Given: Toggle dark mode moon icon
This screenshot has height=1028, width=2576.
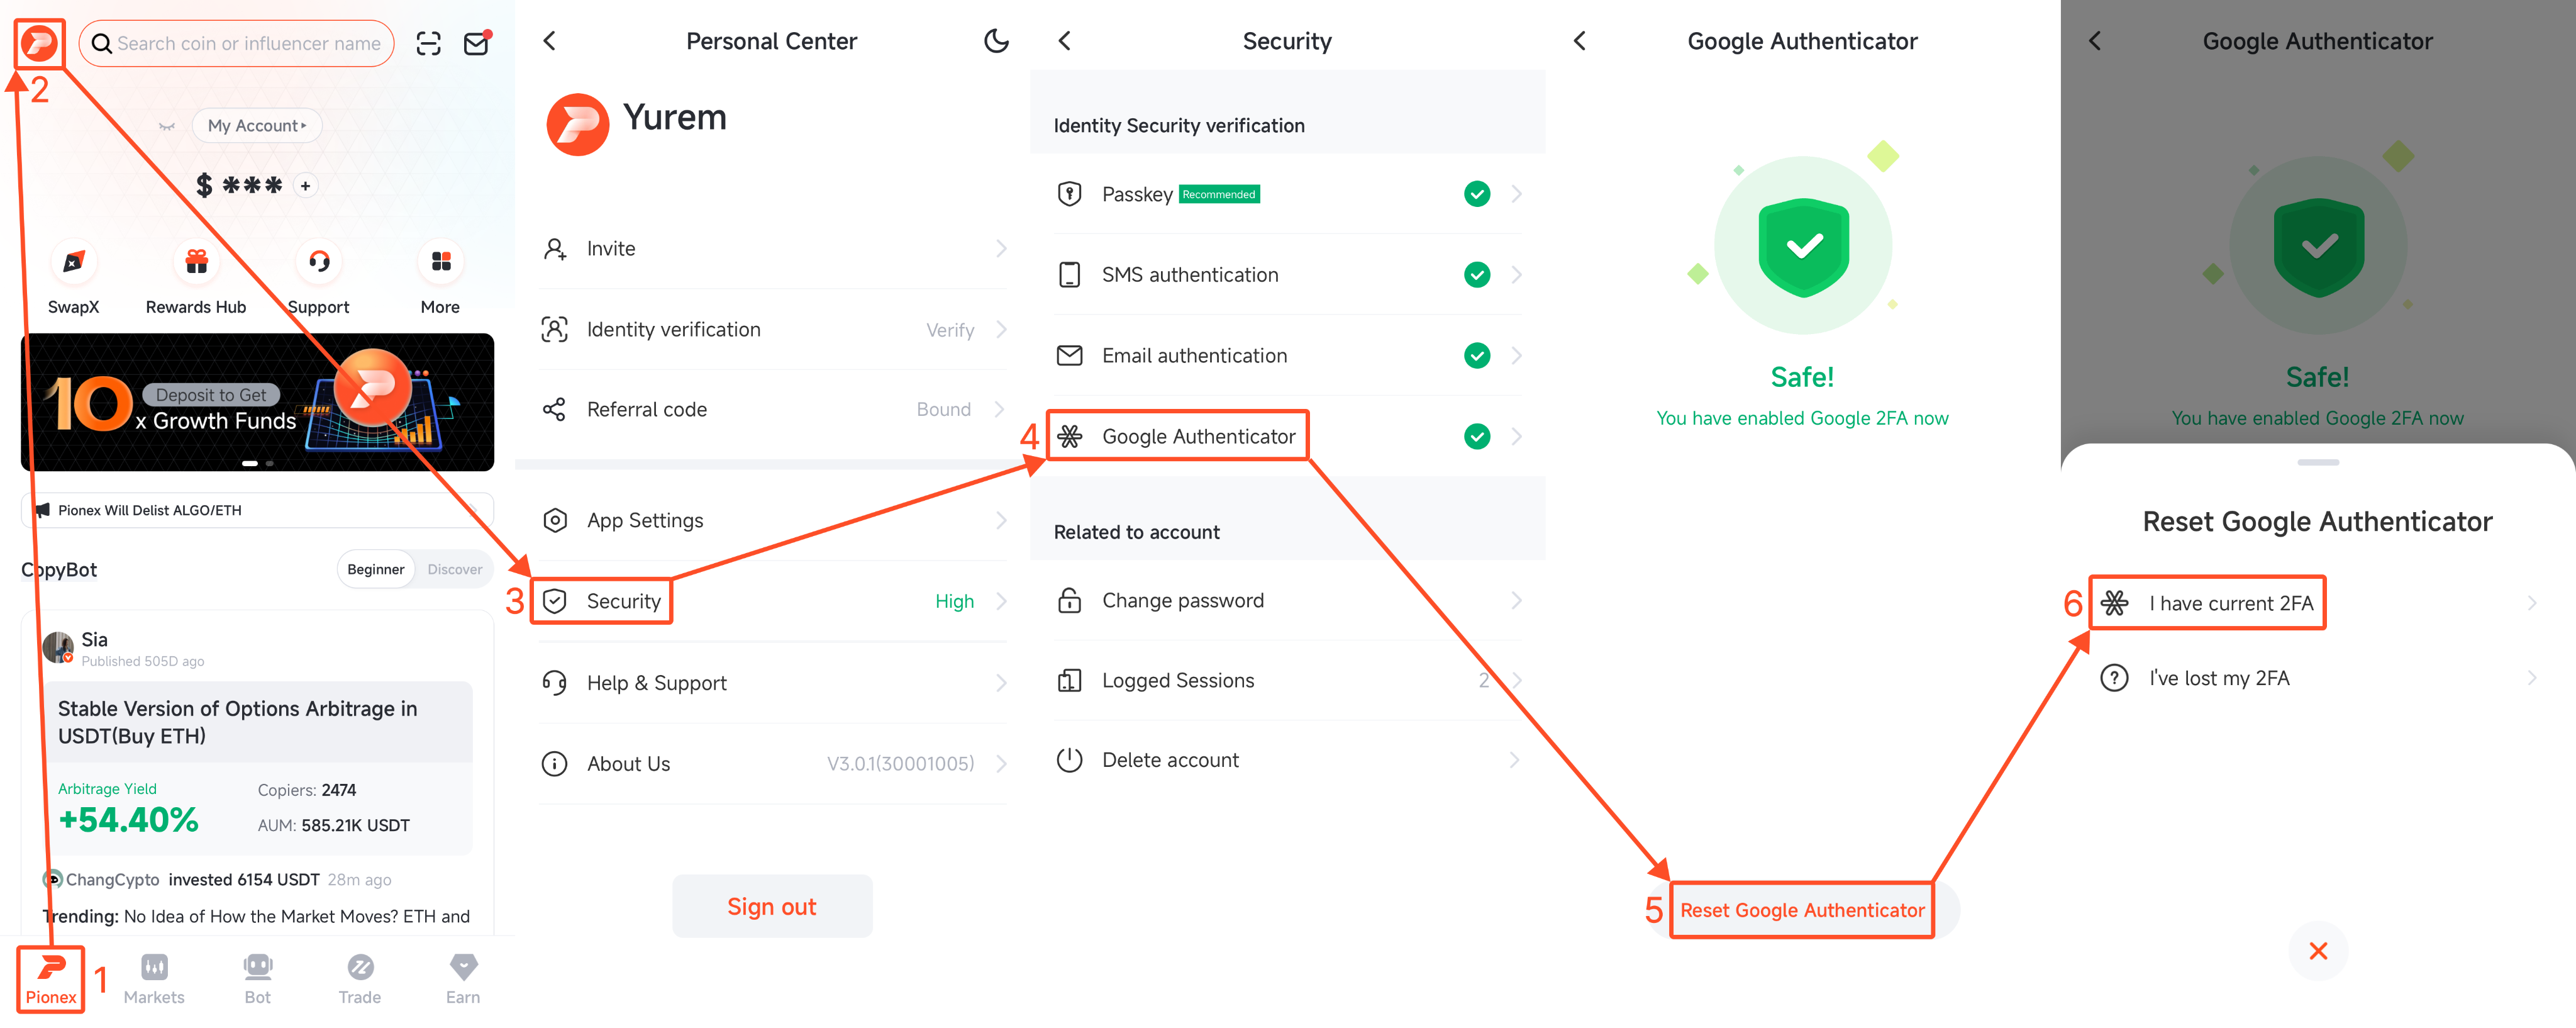Looking at the screenshot, I should 996,41.
